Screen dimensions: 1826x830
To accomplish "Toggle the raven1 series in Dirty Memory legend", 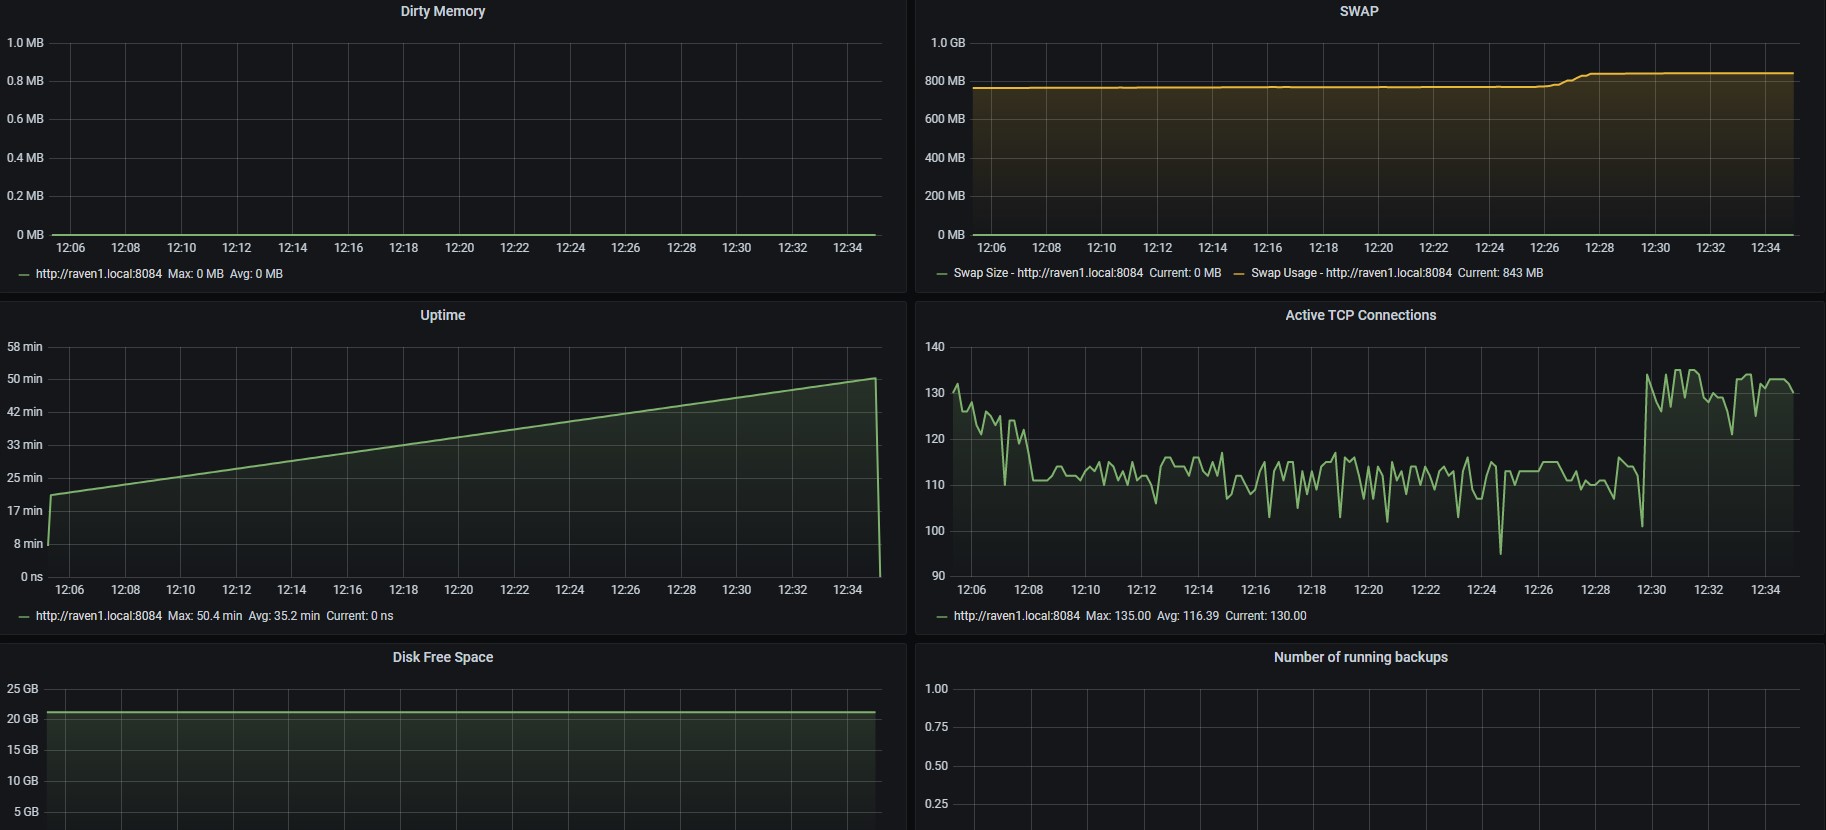I will tap(99, 274).
